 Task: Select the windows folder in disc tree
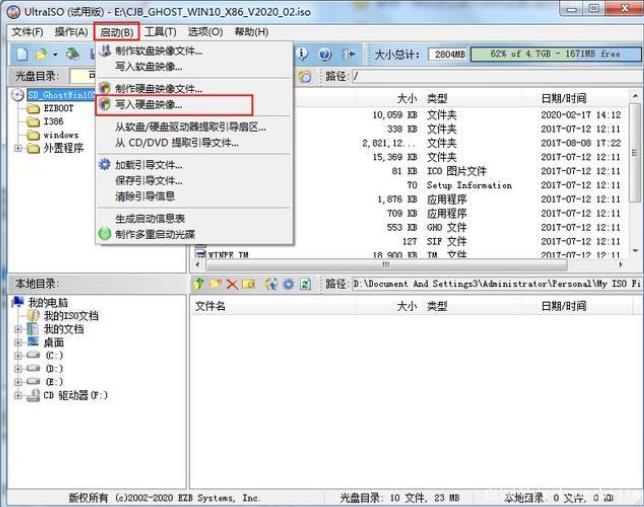pos(61,135)
